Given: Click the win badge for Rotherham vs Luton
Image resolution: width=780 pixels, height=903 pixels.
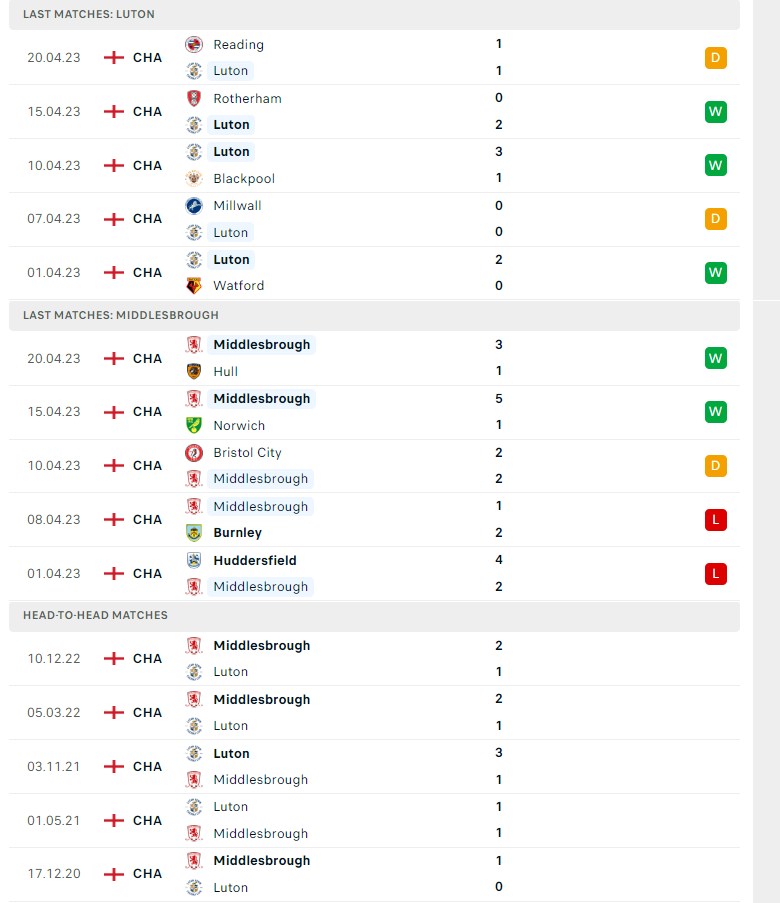Looking at the screenshot, I should (x=715, y=112).
